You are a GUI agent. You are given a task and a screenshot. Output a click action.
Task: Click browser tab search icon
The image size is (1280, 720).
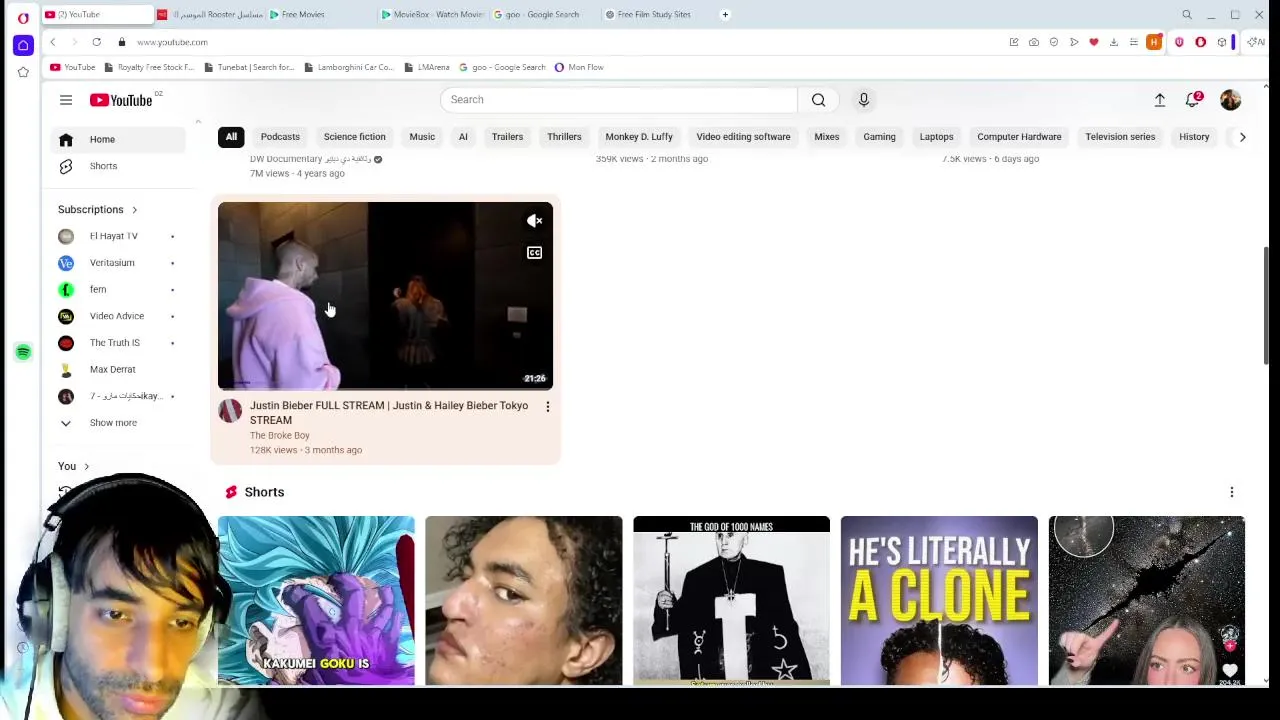1187,15
